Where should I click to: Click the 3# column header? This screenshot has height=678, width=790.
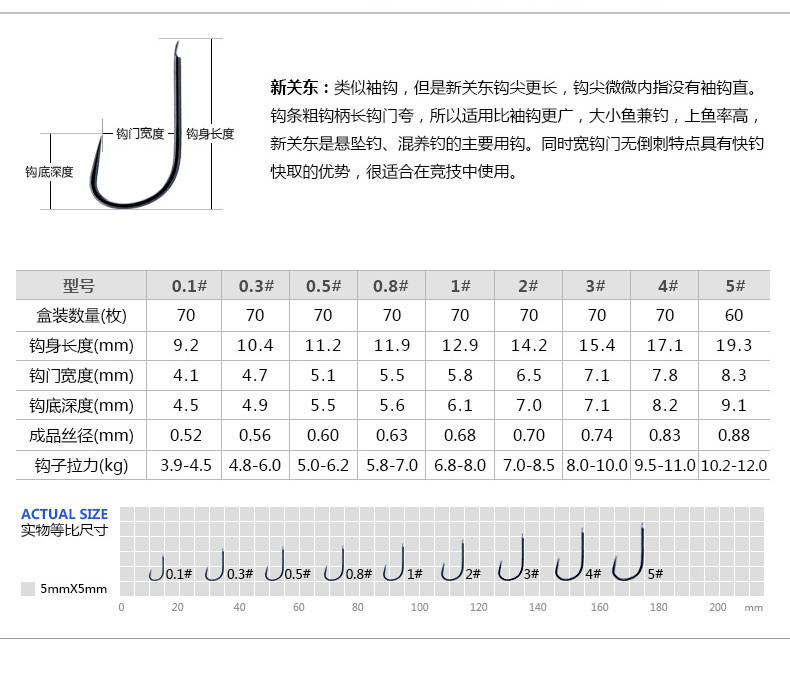[x=596, y=286]
